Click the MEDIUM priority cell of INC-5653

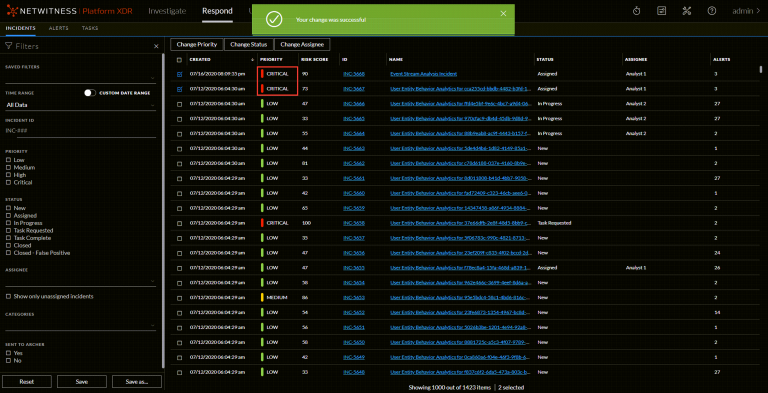click(274, 297)
